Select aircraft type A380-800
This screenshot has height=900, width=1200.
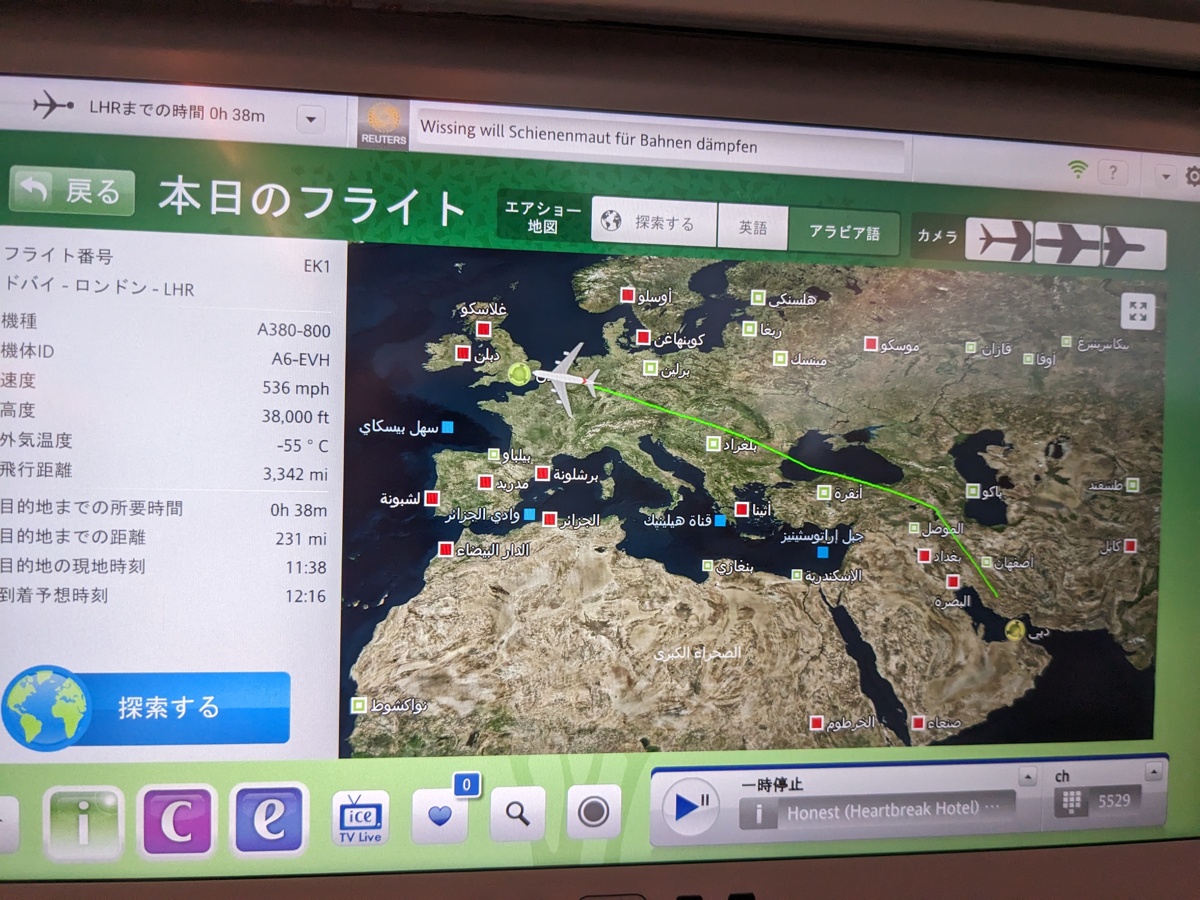(x=293, y=331)
